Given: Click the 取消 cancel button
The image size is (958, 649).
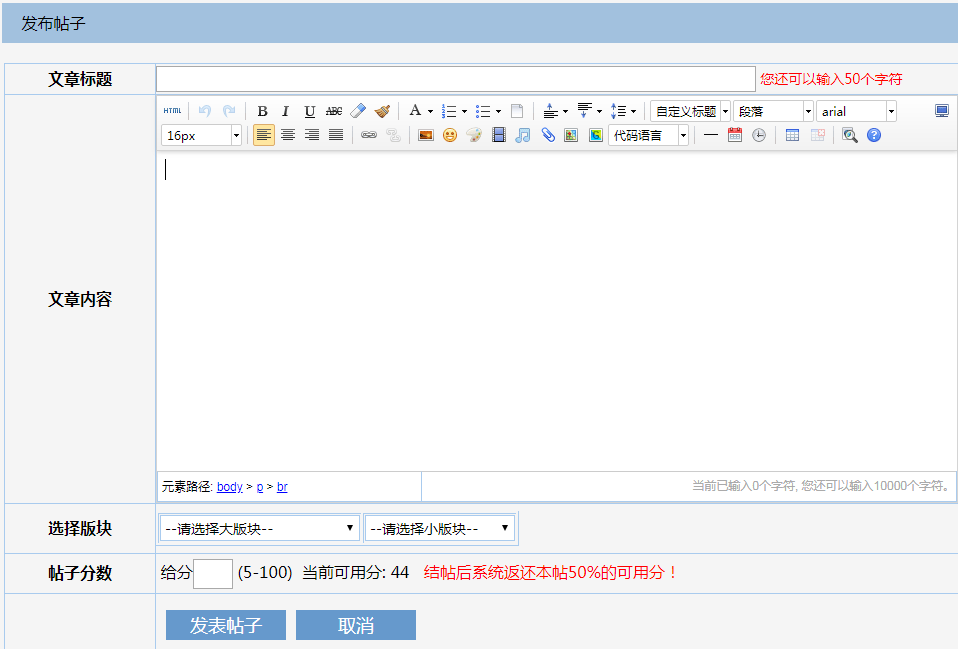Looking at the screenshot, I should click(x=356, y=625).
